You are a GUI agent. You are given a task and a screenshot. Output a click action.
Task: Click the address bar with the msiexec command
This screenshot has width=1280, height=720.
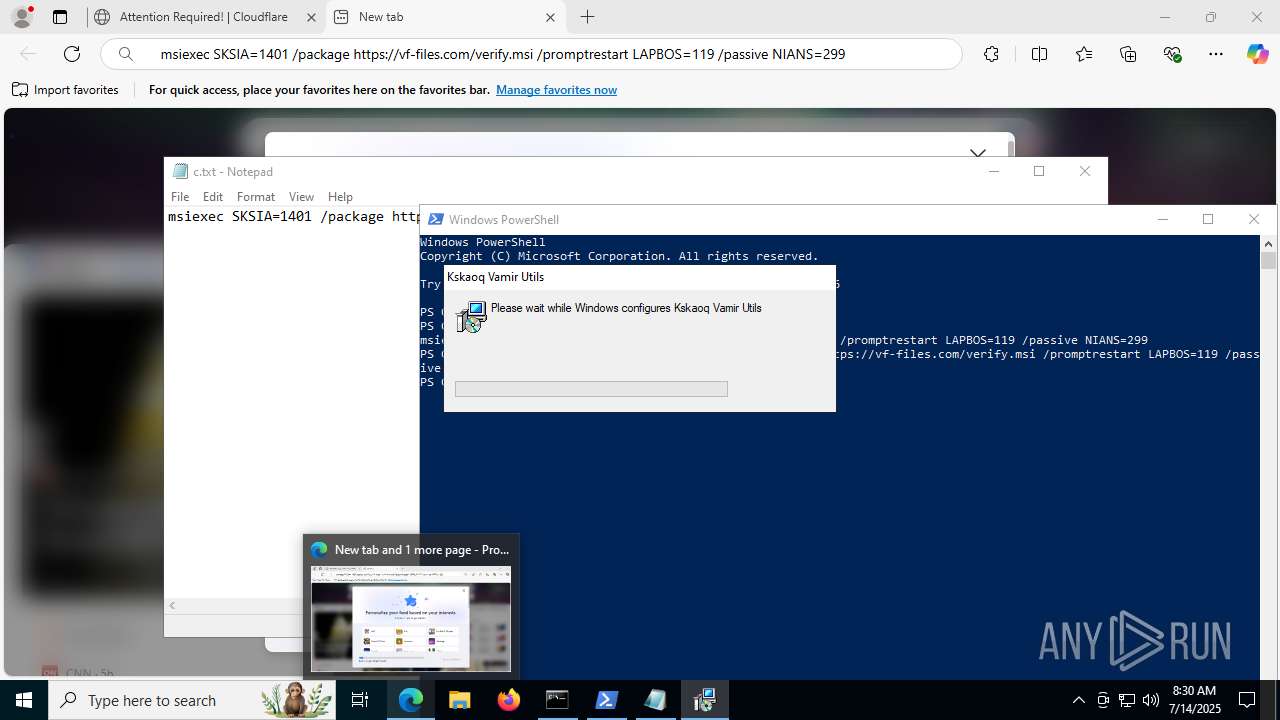point(532,54)
